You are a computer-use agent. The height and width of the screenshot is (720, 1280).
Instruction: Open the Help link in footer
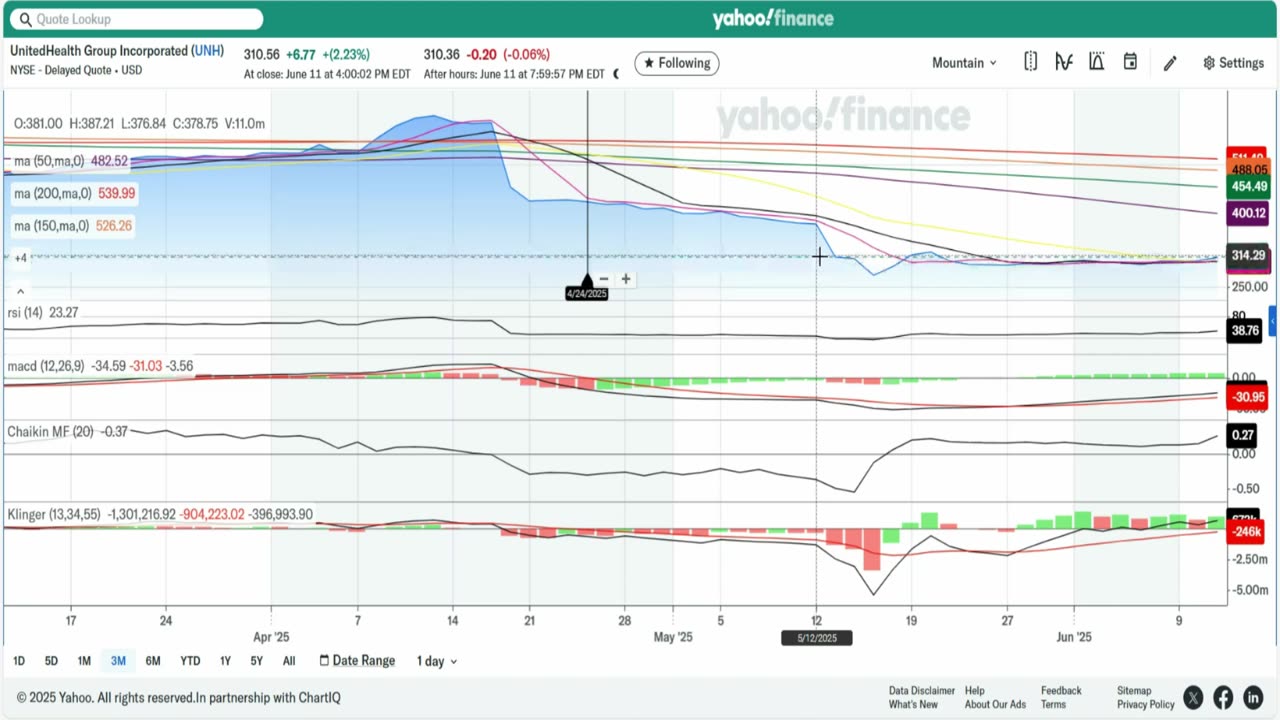(x=975, y=690)
